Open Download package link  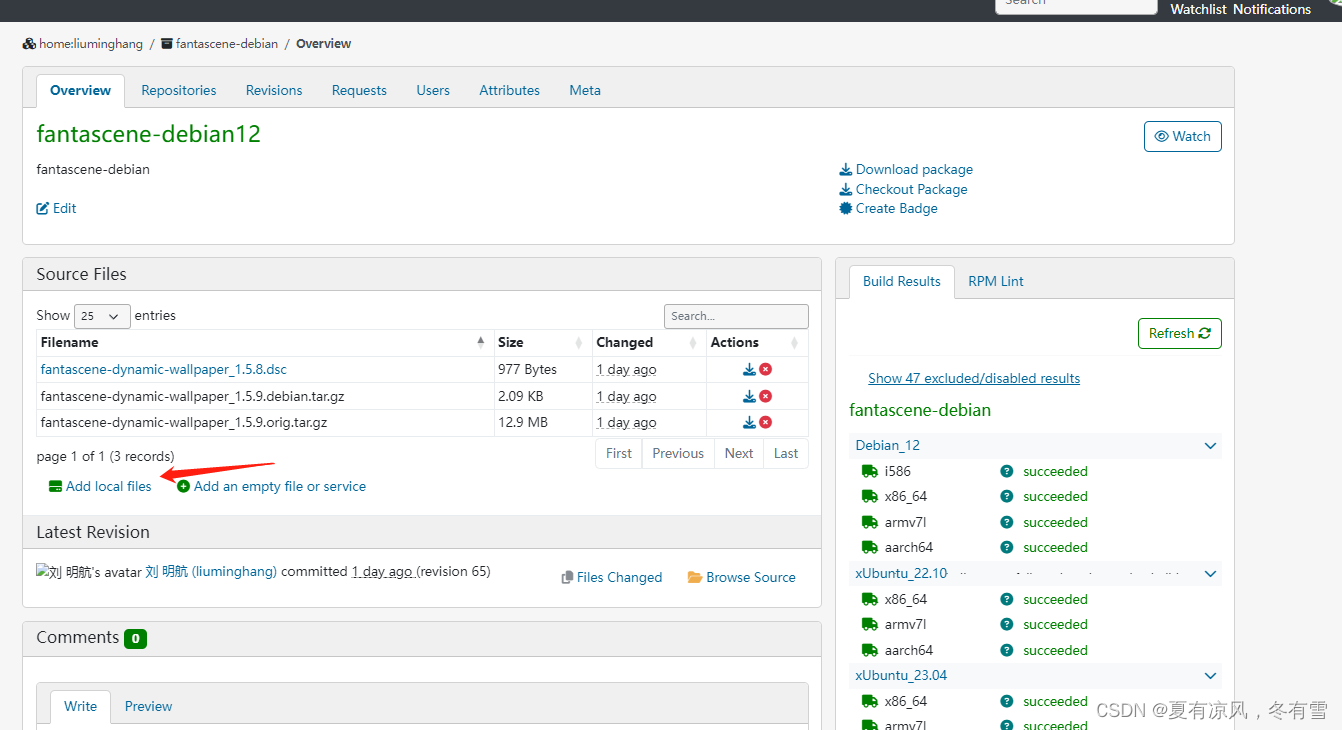pos(906,169)
